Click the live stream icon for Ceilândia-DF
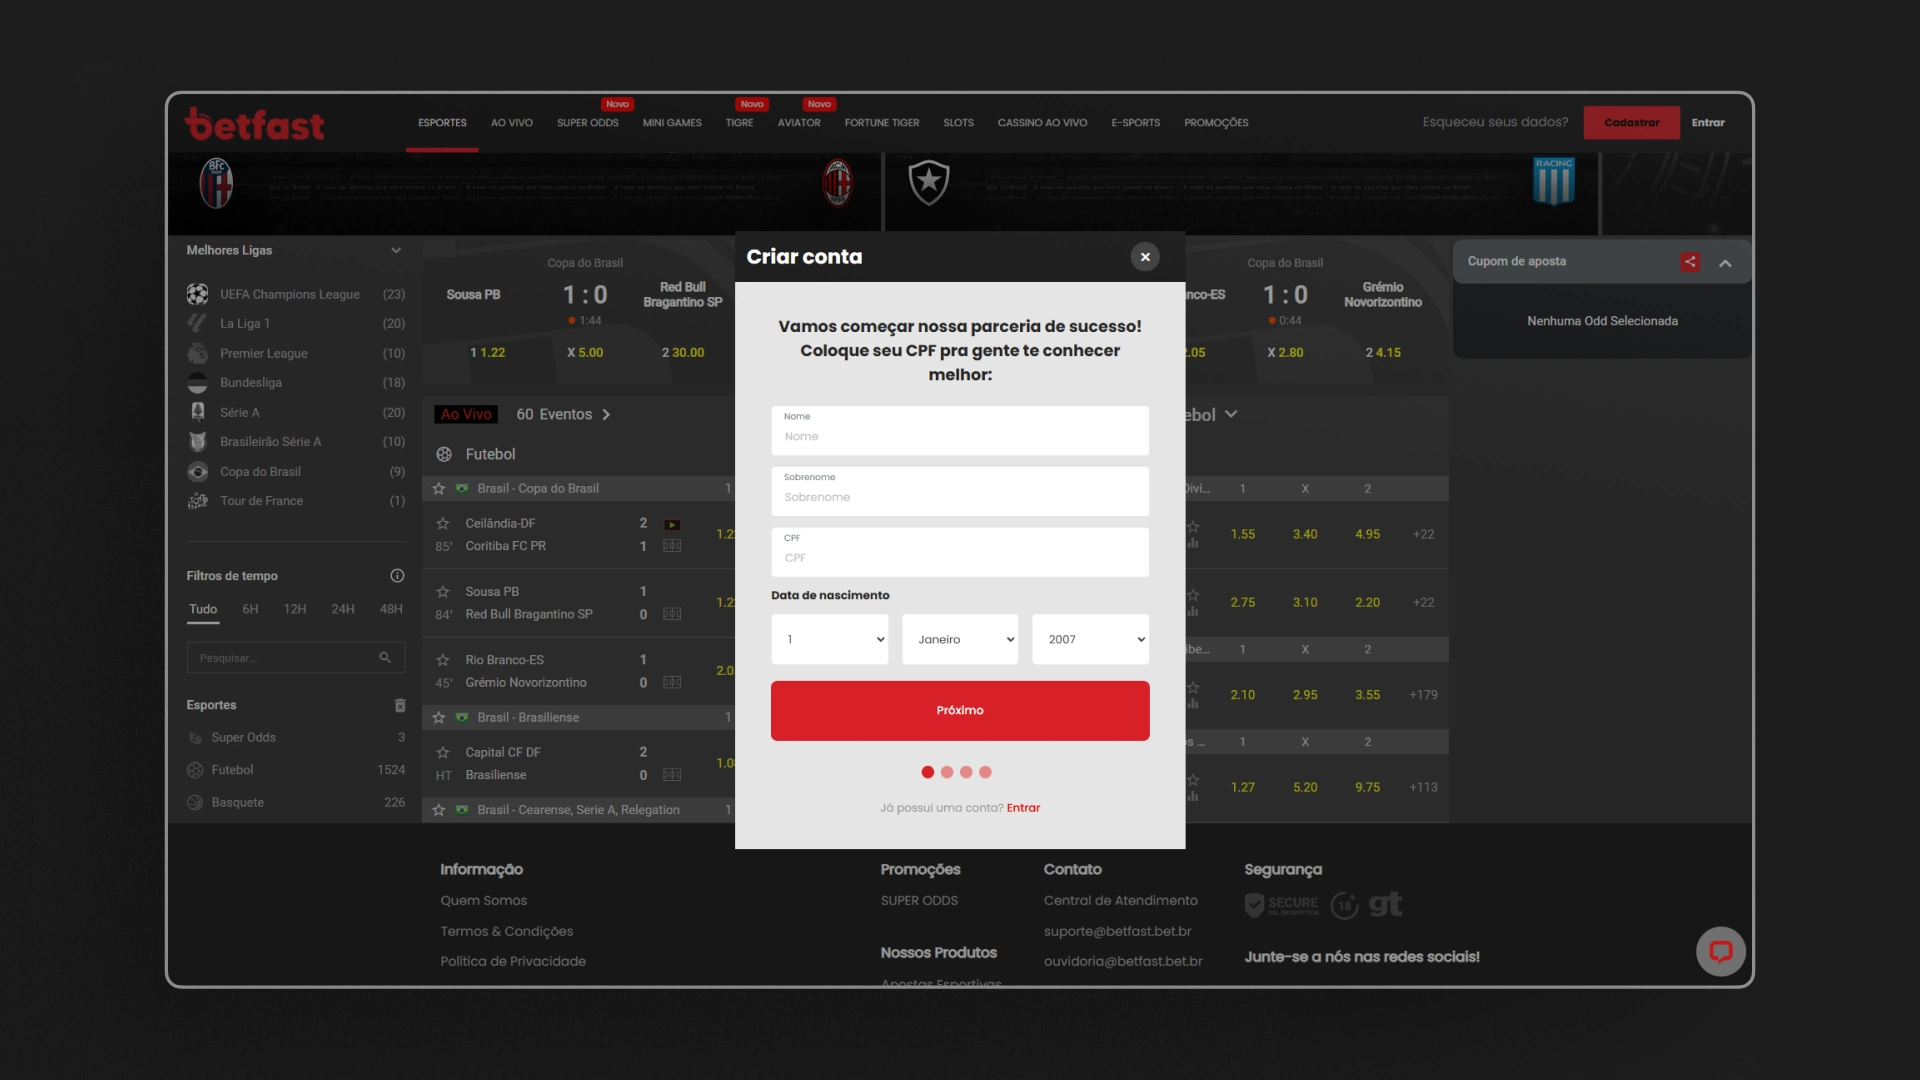The height and width of the screenshot is (1080, 1920). [x=672, y=524]
